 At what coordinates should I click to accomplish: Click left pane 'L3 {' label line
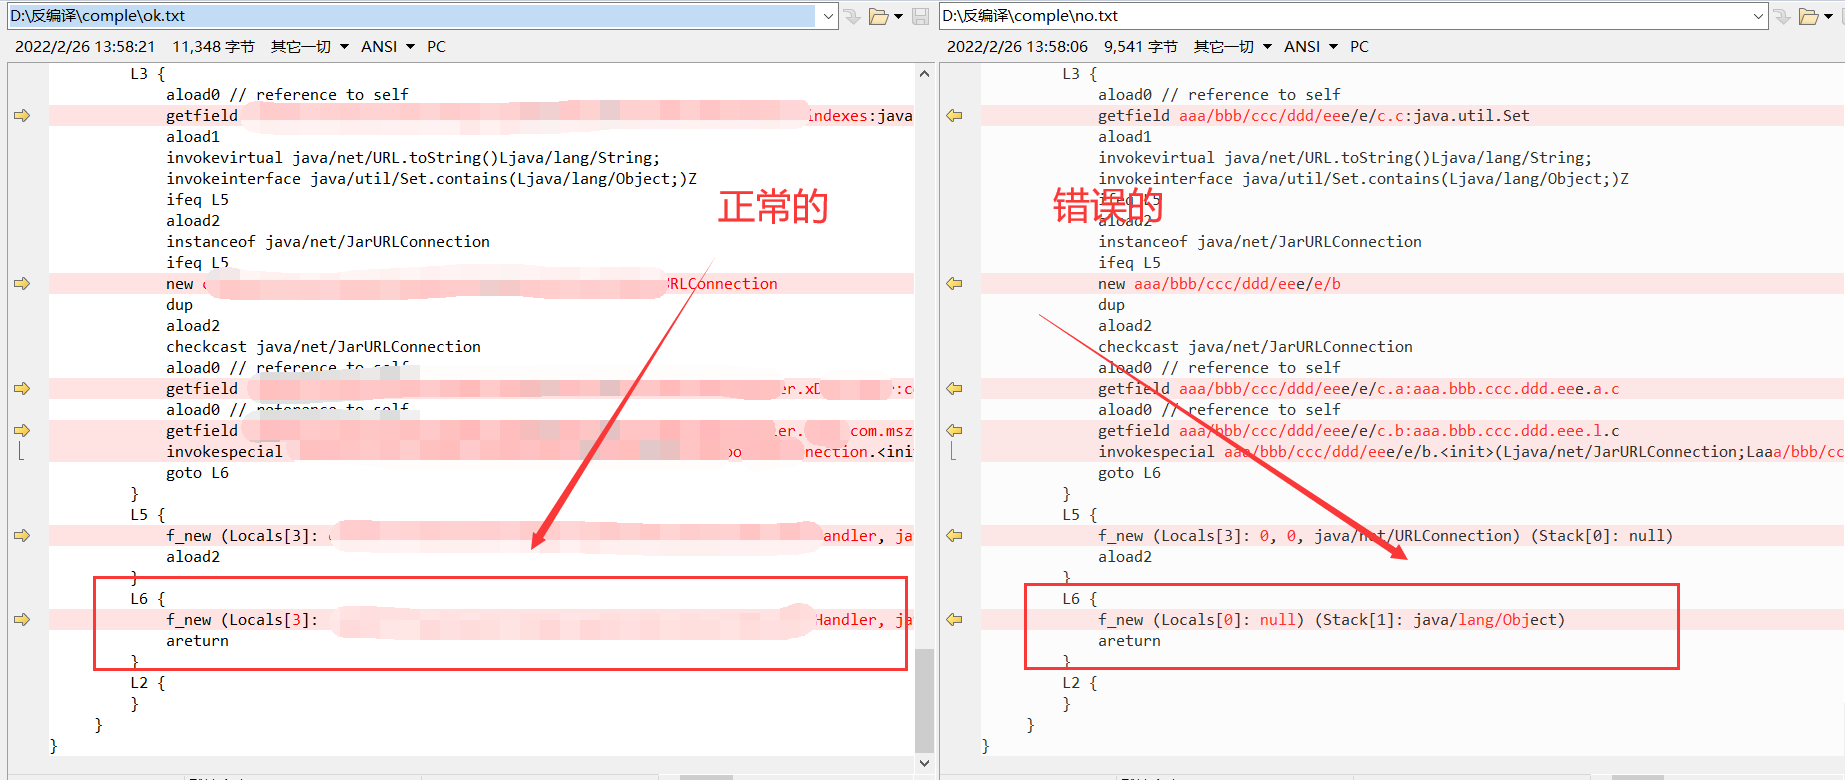pyautogui.click(x=148, y=74)
